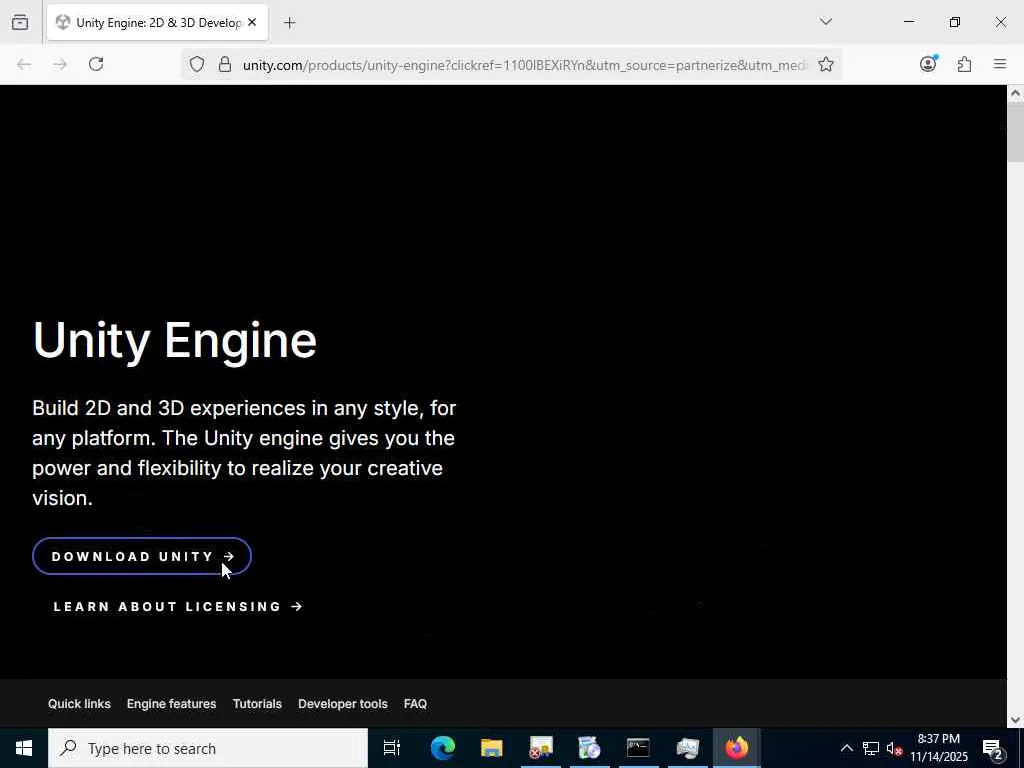Click the page scrollbar up arrow
This screenshot has width=1024, height=768.
point(1015,93)
